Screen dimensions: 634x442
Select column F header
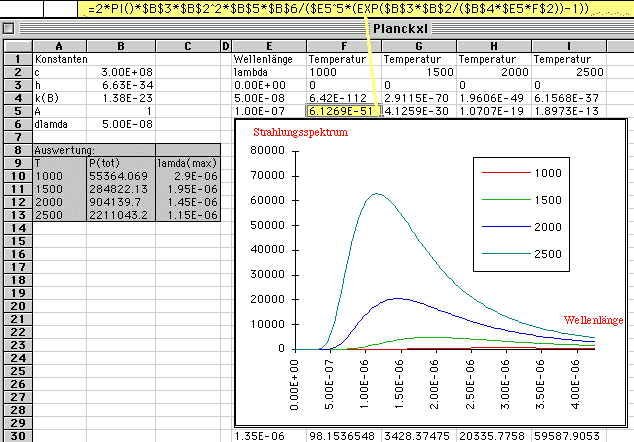(x=344, y=46)
